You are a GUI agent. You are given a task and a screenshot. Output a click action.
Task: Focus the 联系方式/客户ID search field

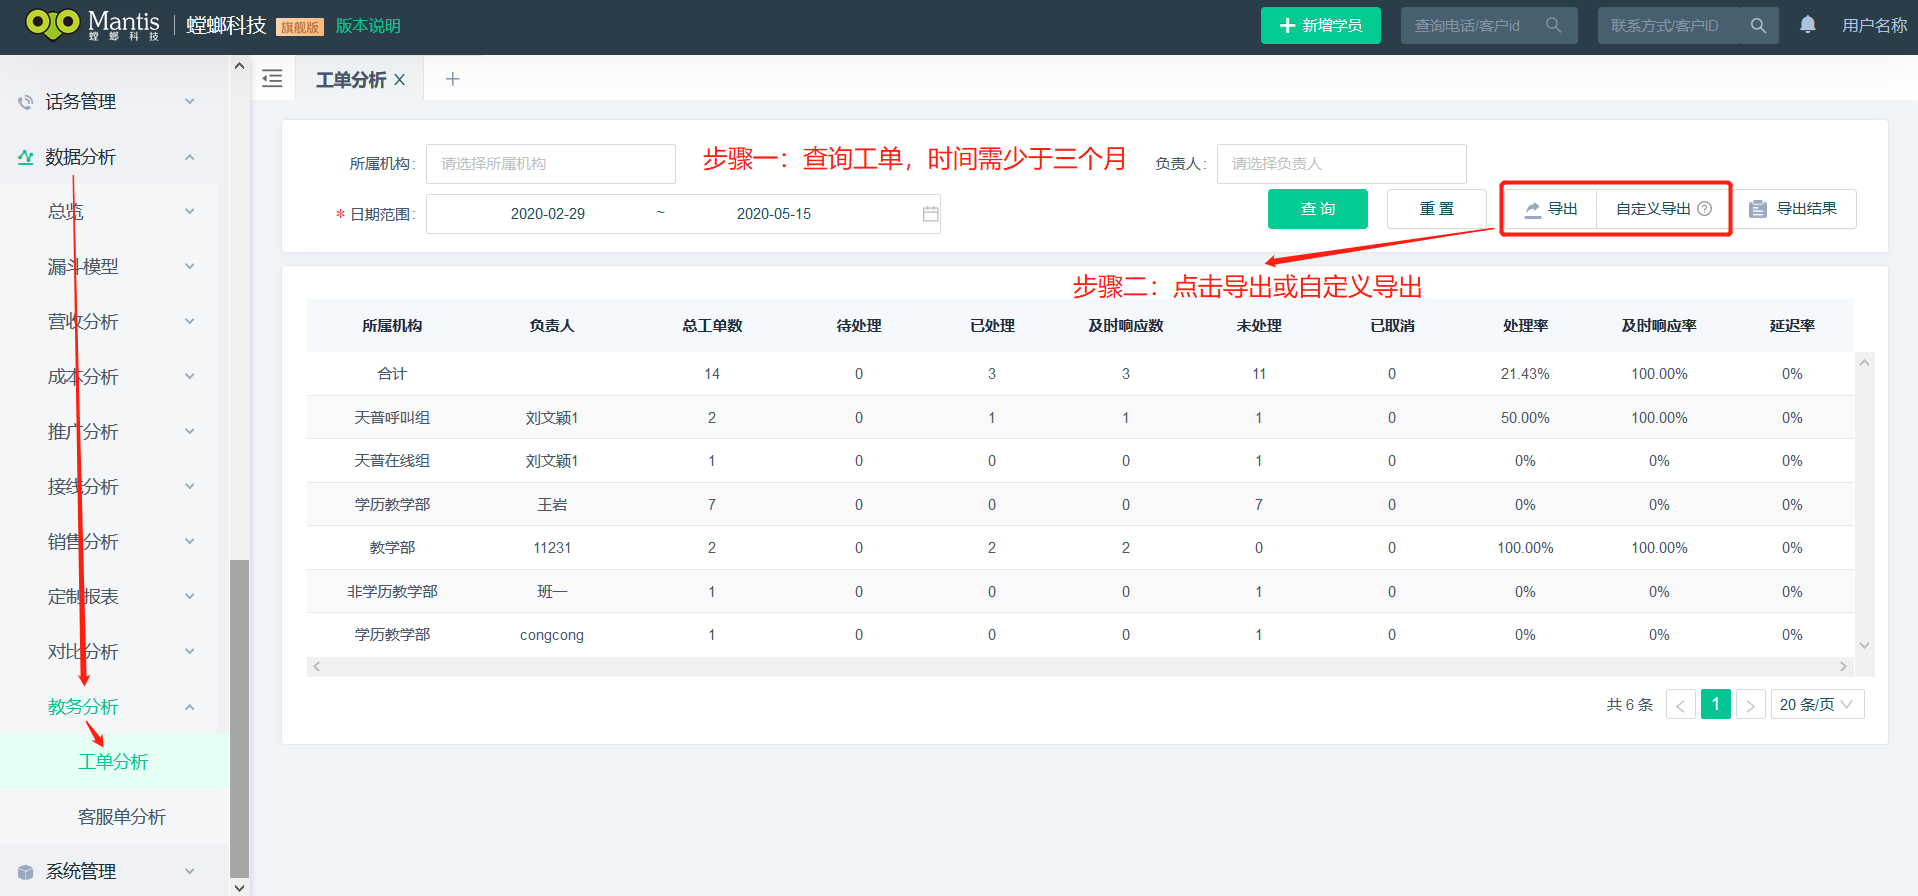(x=1669, y=25)
